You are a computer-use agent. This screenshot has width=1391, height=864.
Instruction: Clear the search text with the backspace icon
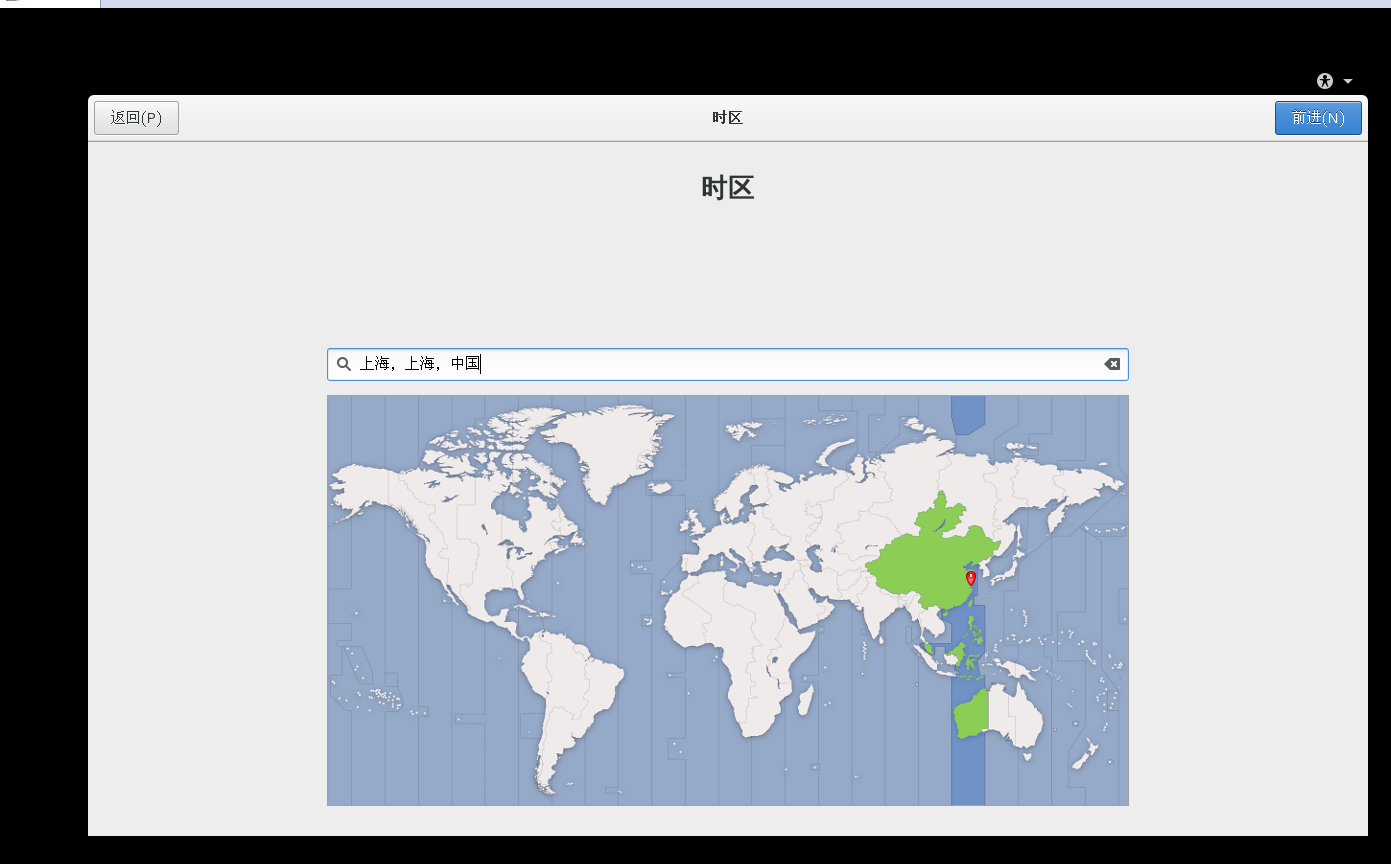pos(1112,364)
